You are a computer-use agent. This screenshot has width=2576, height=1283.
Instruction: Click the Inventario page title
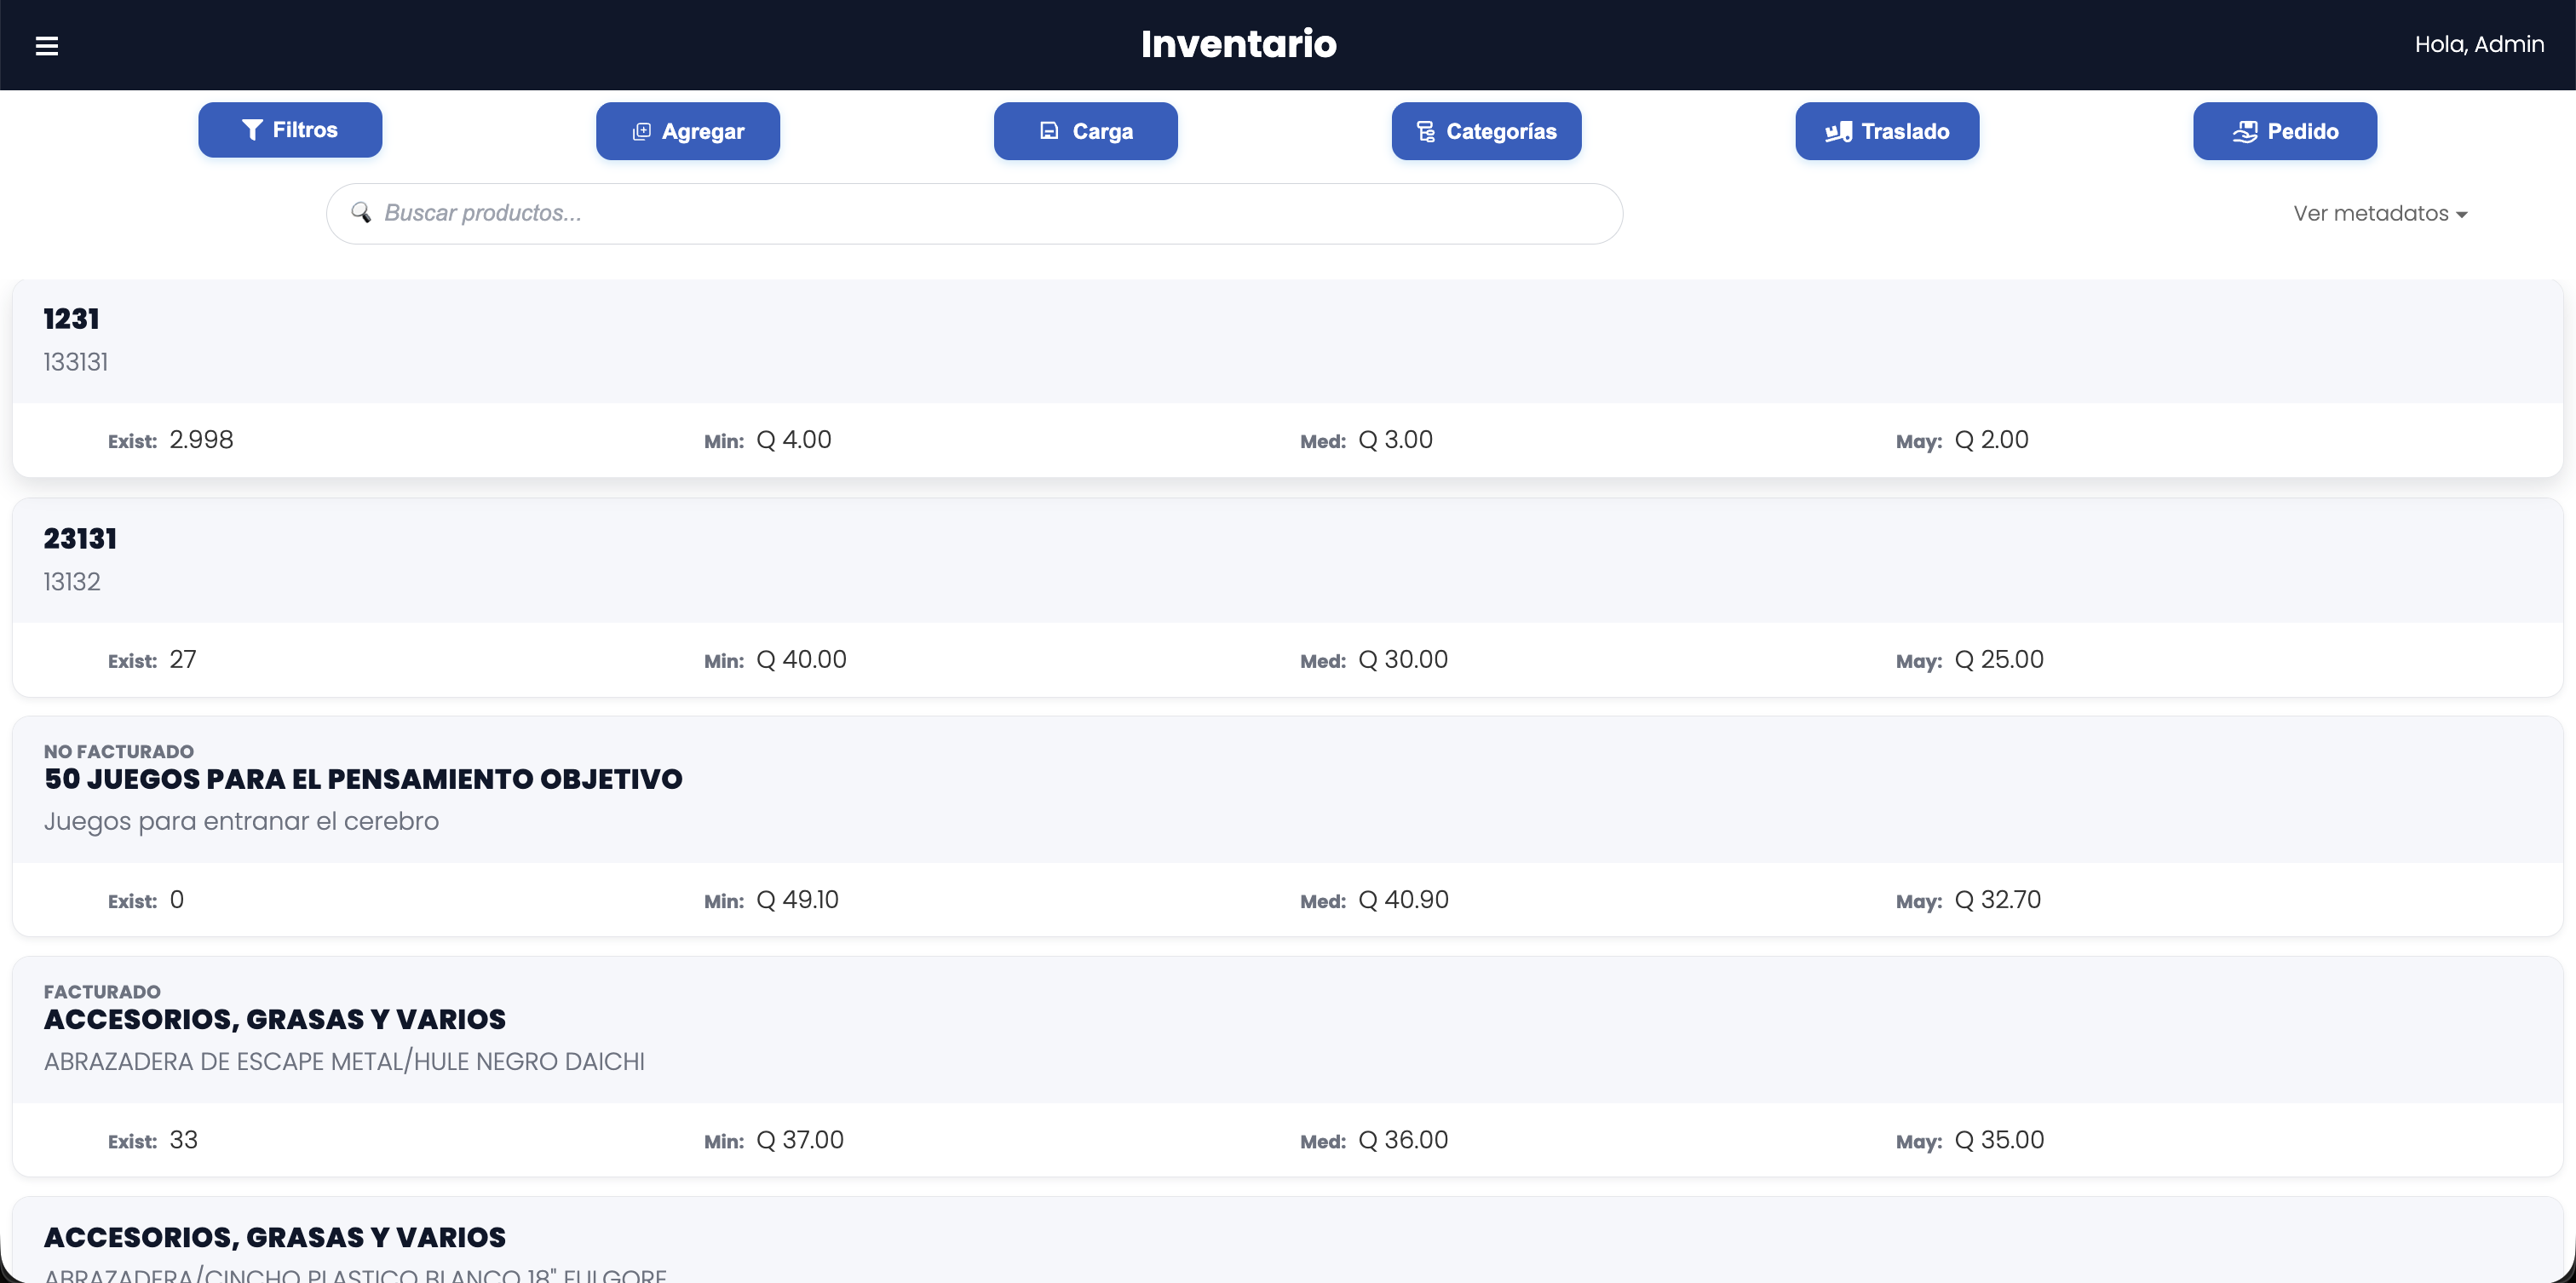(1238, 44)
